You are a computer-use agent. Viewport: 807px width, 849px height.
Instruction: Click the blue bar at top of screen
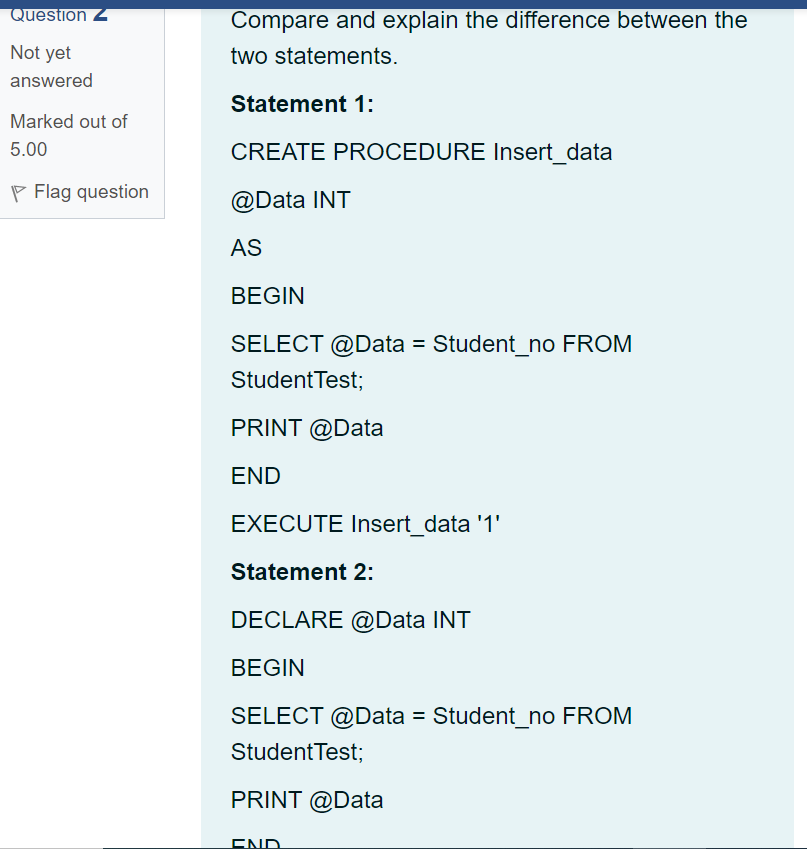[403, 4]
